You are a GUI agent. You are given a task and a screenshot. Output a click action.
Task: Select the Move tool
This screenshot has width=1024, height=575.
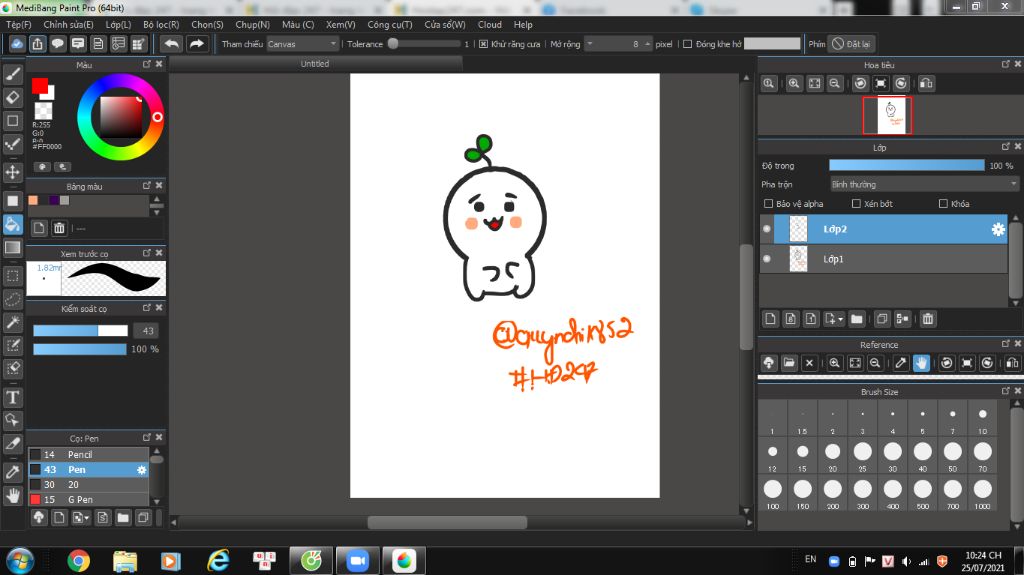coord(12,172)
